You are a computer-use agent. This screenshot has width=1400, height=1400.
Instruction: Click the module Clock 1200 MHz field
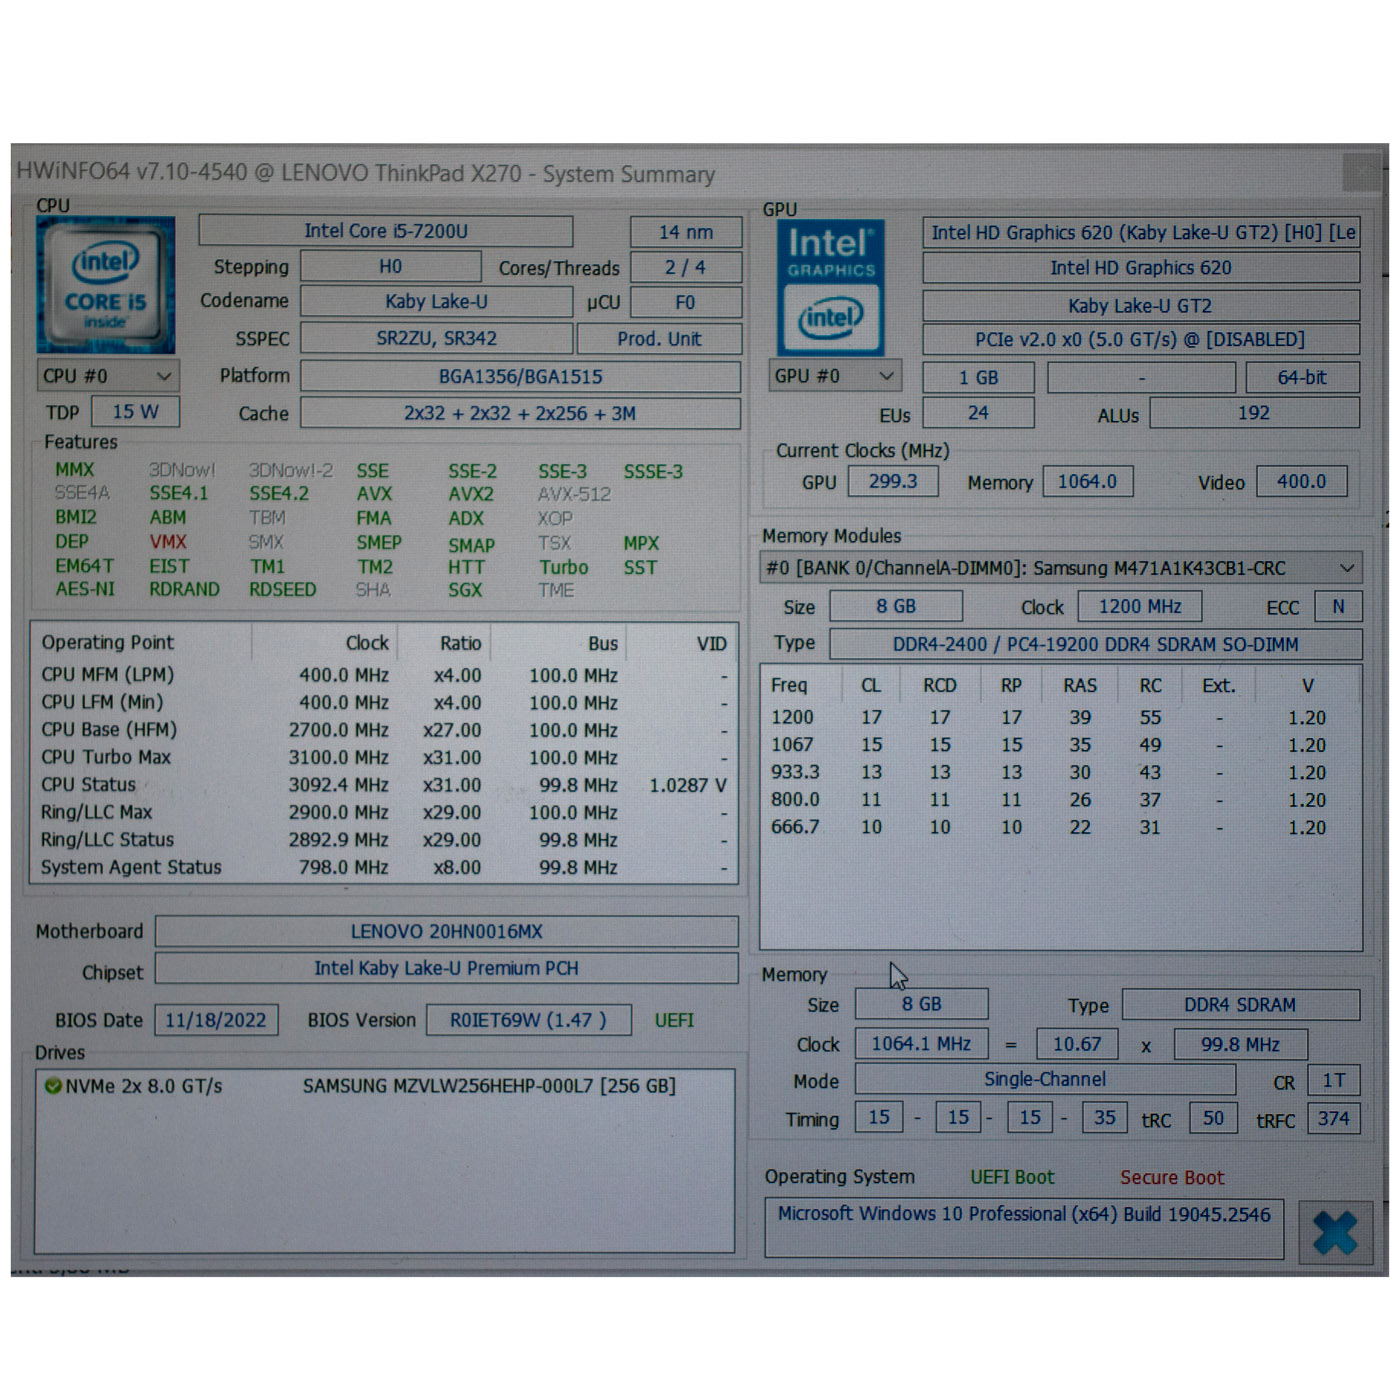pos(1140,606)
